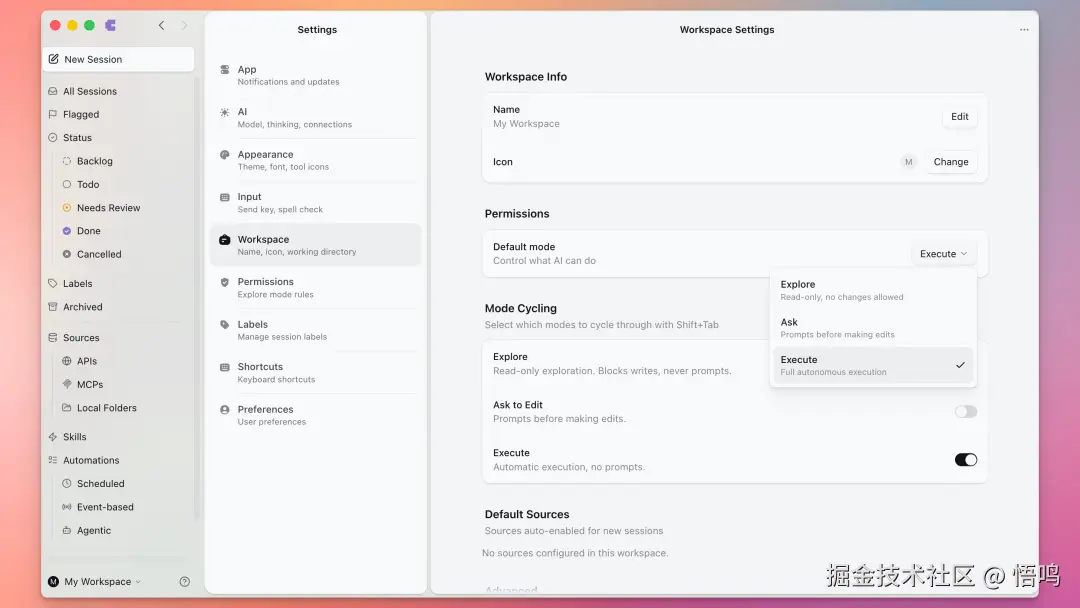This screenshot has width=1080, height=608.
Task: Click the Todo empty circle icon
Action: click(x=67, y=185)
